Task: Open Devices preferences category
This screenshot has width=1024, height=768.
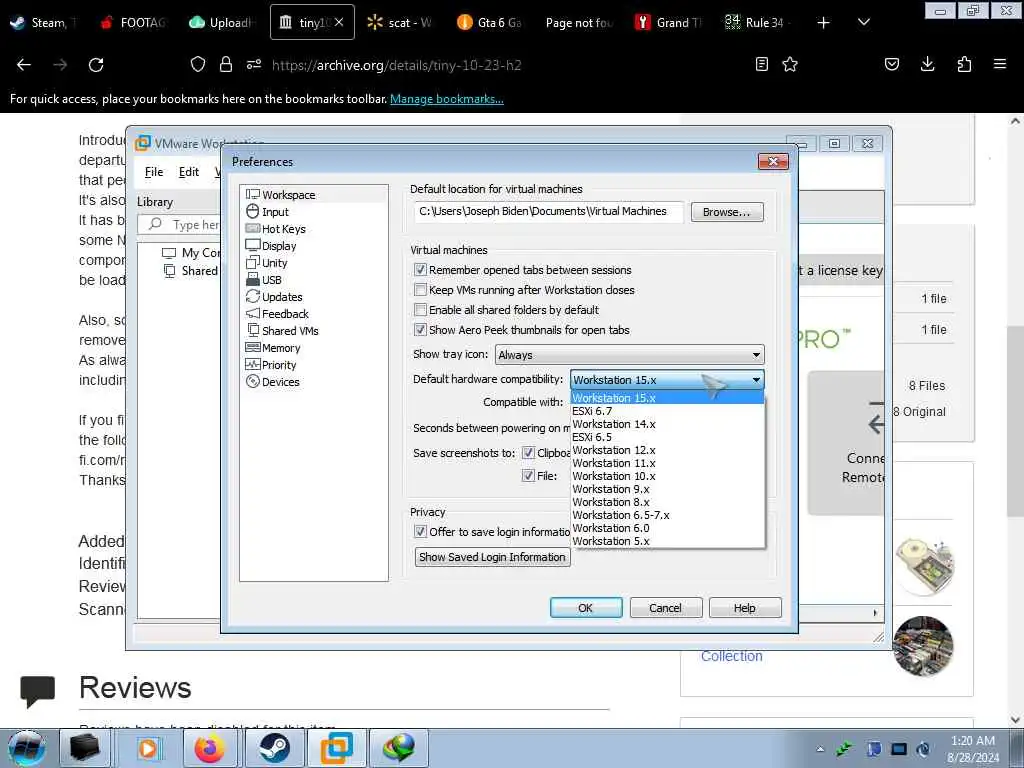Action: pos(272,382)
